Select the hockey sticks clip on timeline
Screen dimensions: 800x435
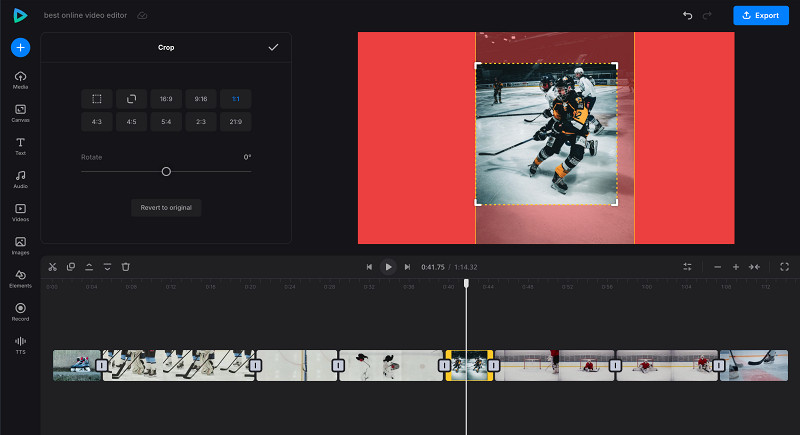(x=179, y=365)
